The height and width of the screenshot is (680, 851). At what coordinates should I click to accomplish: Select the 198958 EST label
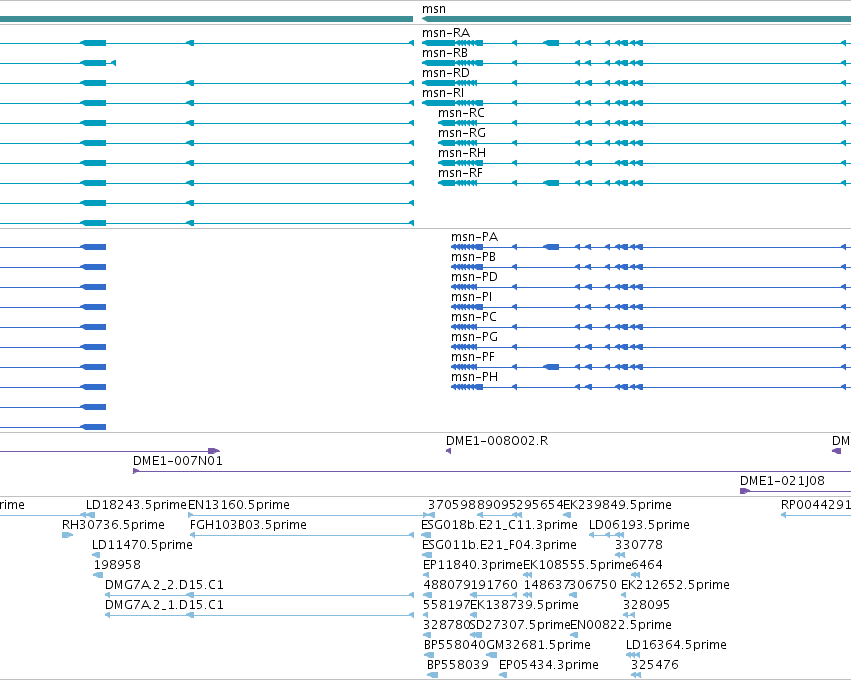tap(117, 565)
